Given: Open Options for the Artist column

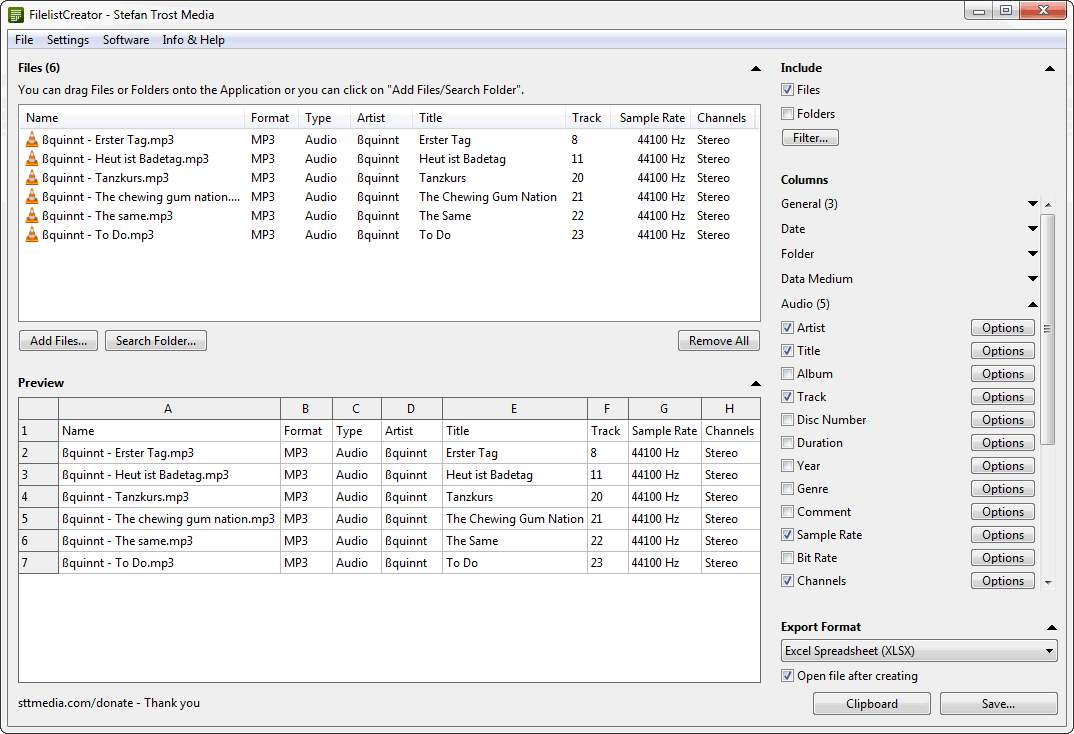Looking at the screenshot, I should pyautogui.click(x=1003, y=328).
